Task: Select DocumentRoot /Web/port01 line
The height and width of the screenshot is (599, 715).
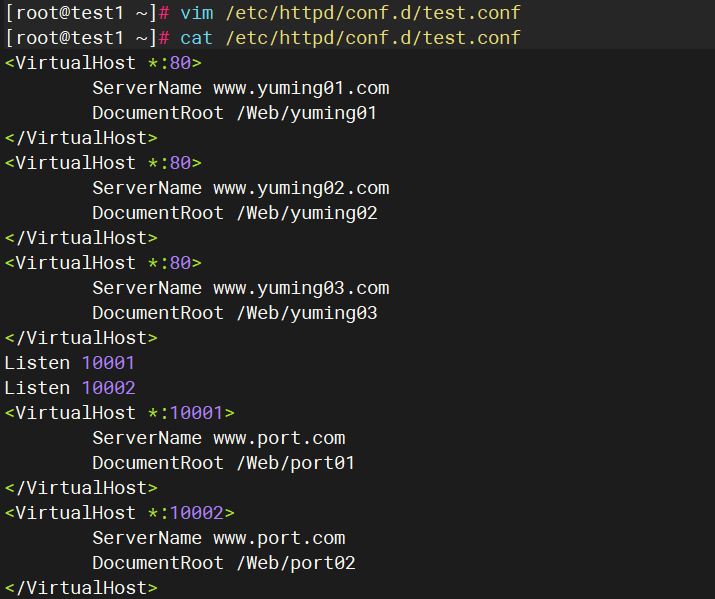Action: [x=223, y=463]
